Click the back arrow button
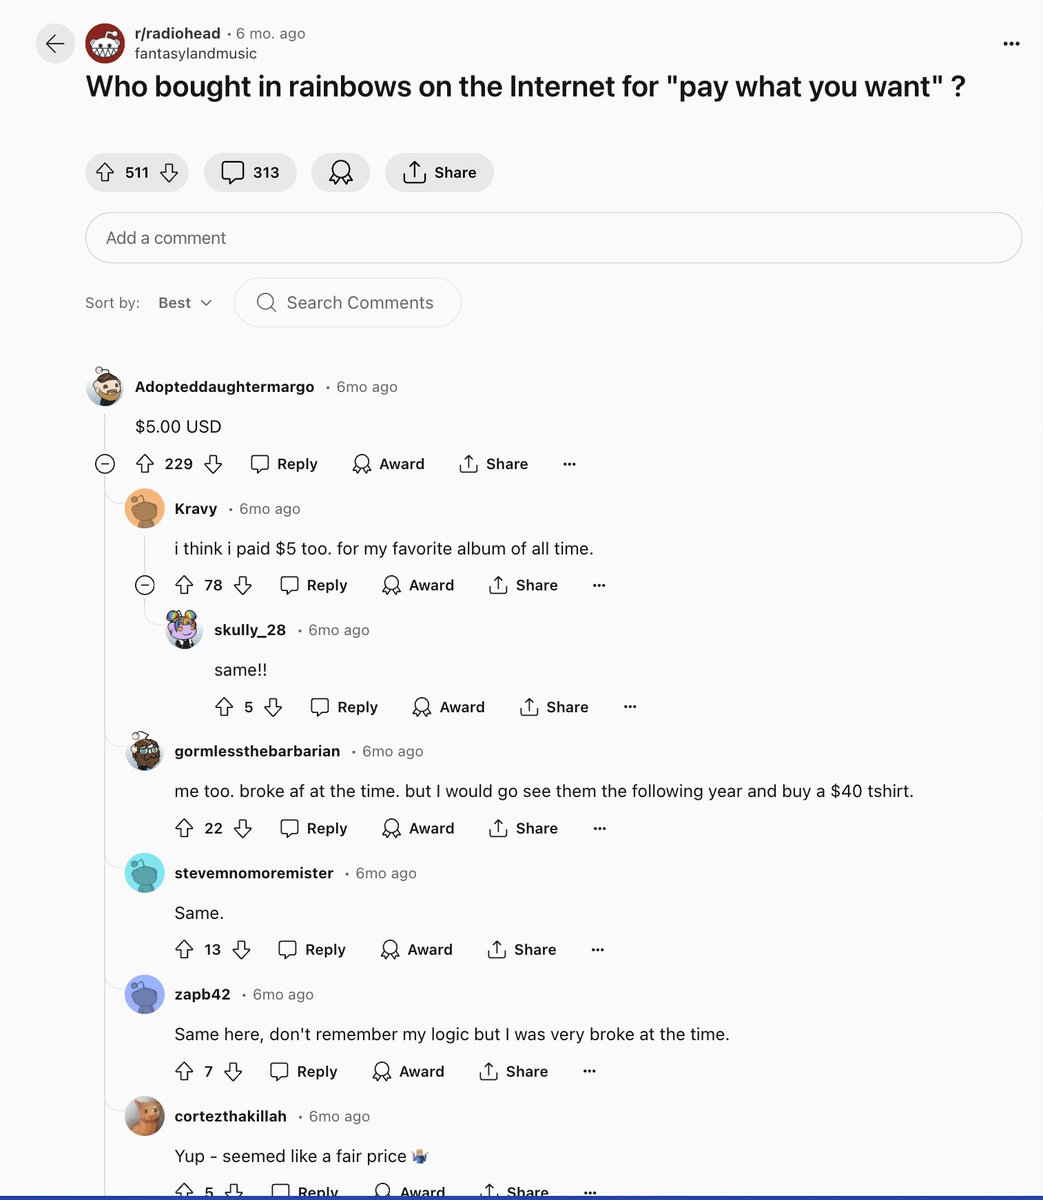Viewport: 1043px width, 1200px height. coord(55,44)
